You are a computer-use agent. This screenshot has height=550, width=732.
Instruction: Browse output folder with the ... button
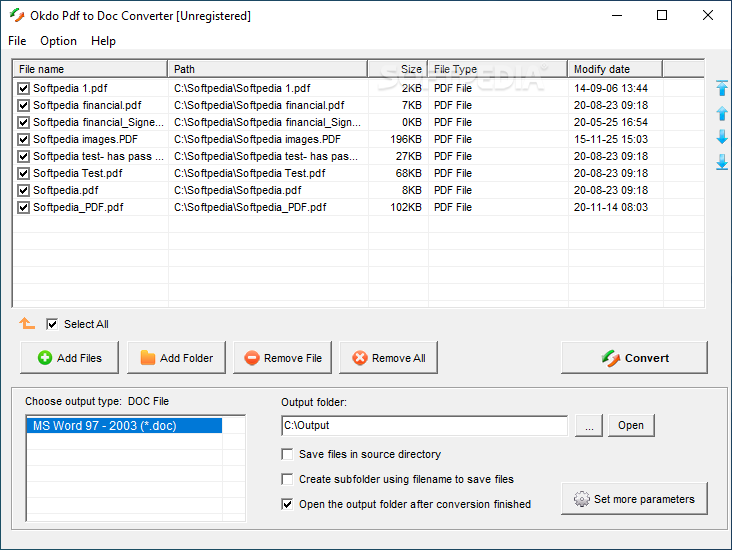589,425
